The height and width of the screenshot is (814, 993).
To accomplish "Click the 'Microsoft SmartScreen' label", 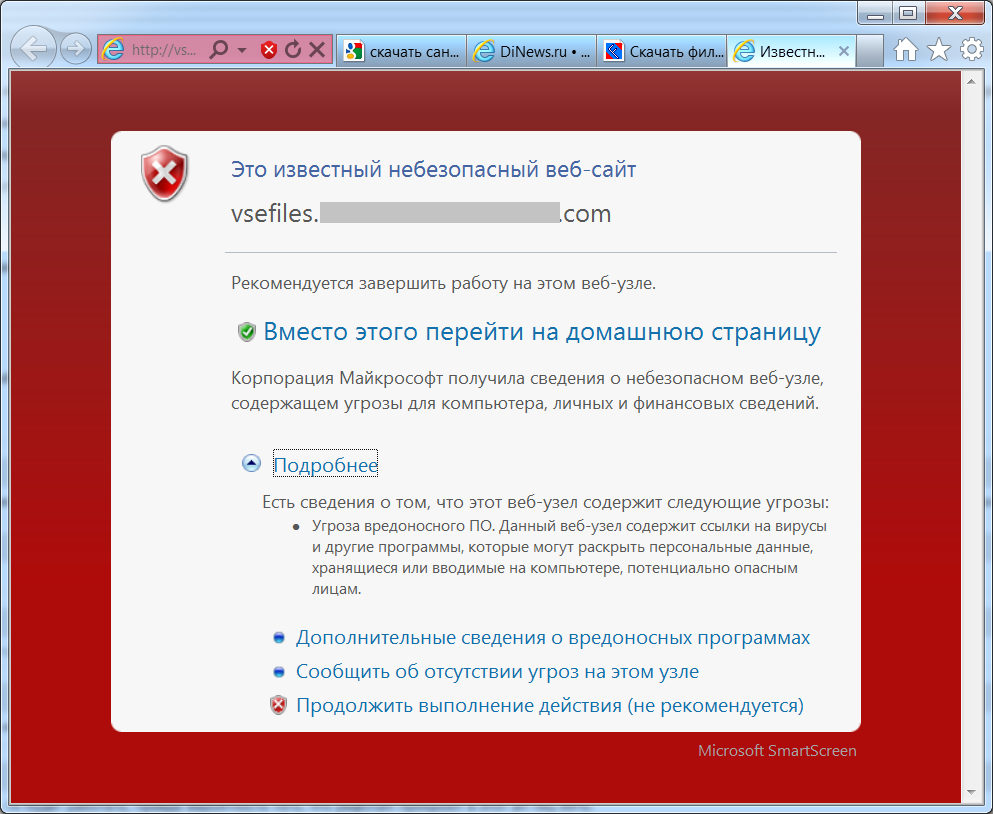I will (x=777, y=751).
